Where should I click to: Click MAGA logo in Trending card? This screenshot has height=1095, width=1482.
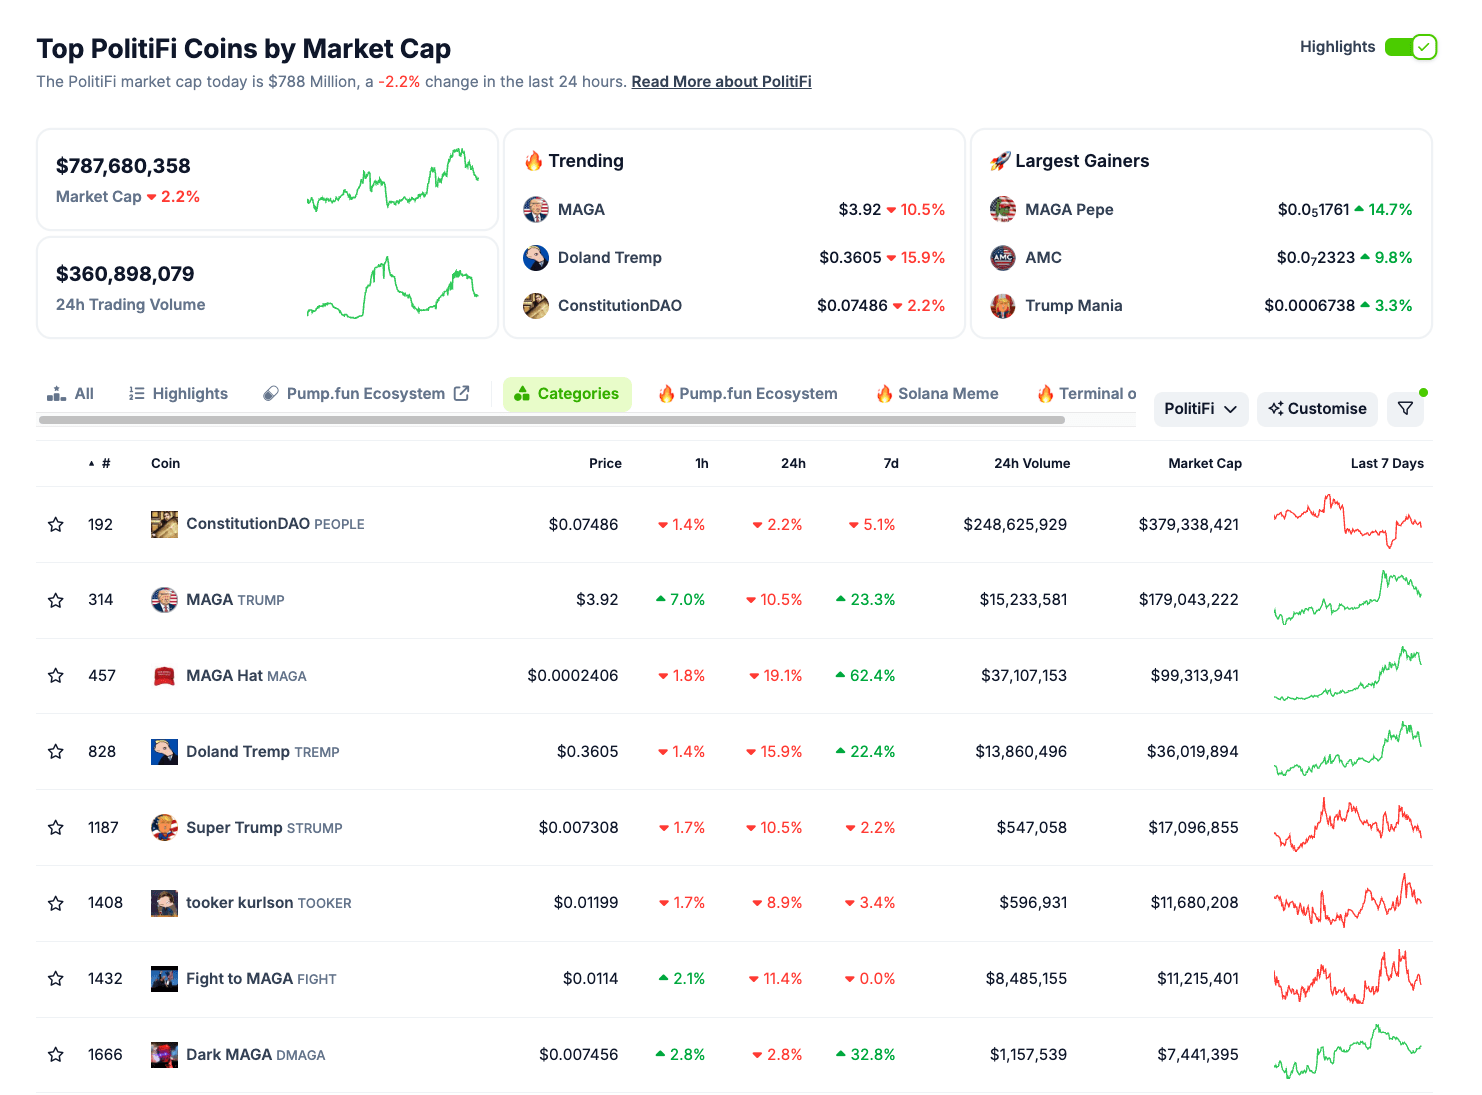click(536, 210)
